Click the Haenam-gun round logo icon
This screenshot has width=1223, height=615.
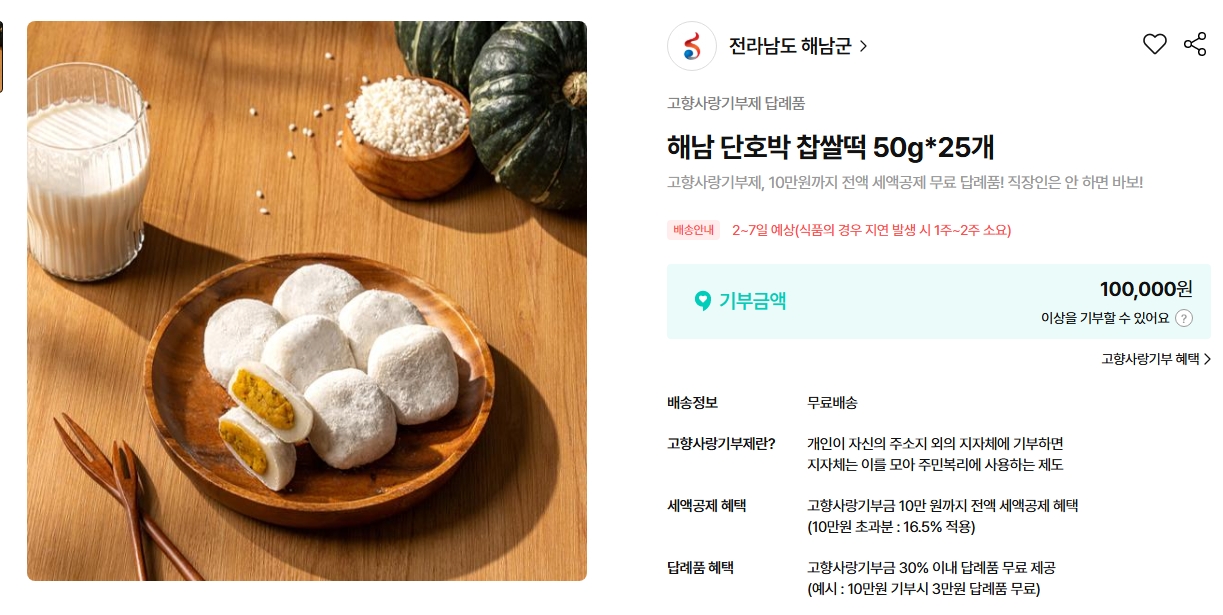tap(692, 46)
